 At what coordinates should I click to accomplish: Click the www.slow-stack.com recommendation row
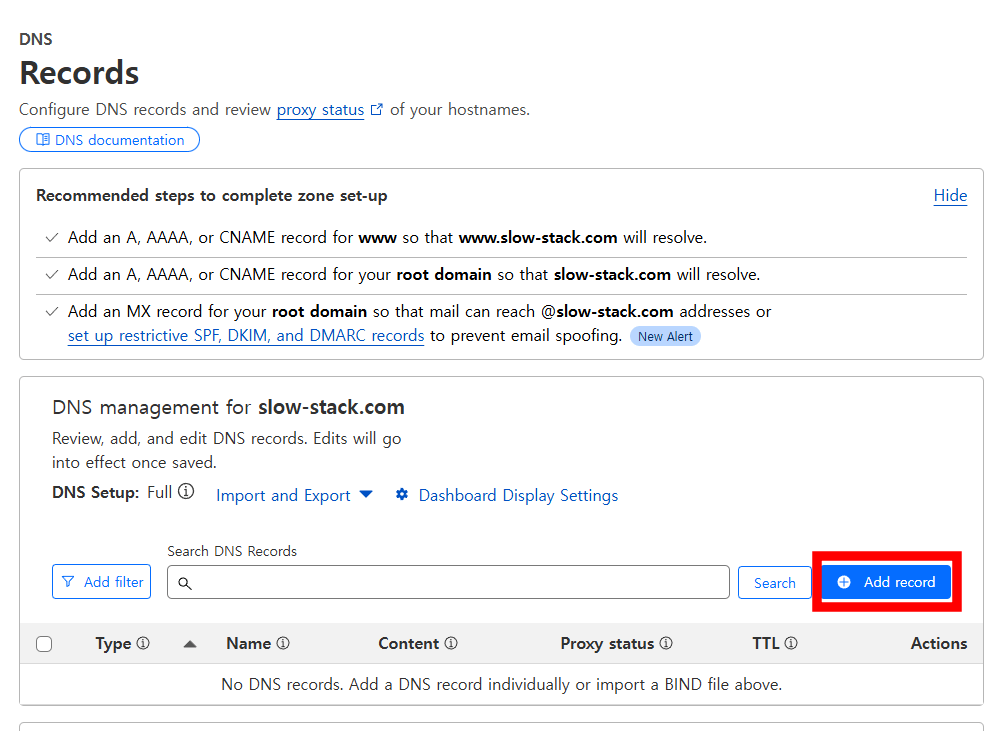click(x=501, y=237)
